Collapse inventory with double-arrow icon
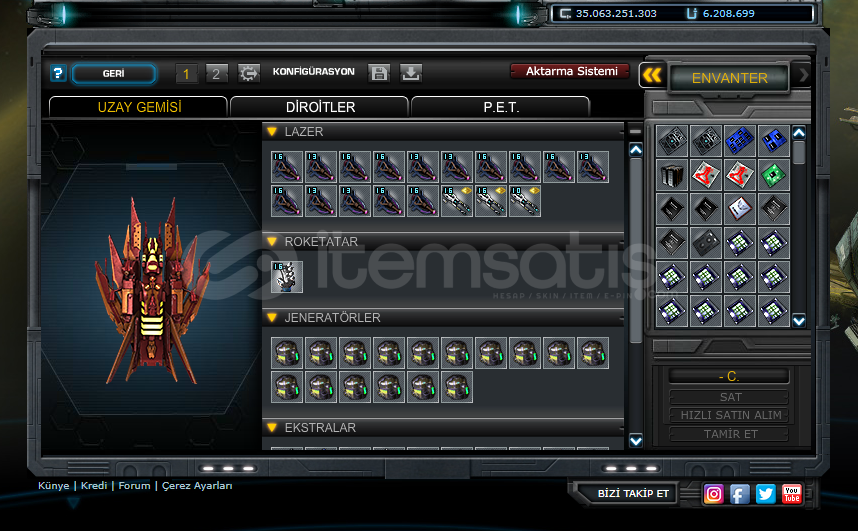Image resolution: width=858 pixels, height=531 pixels. click(652, 75)
